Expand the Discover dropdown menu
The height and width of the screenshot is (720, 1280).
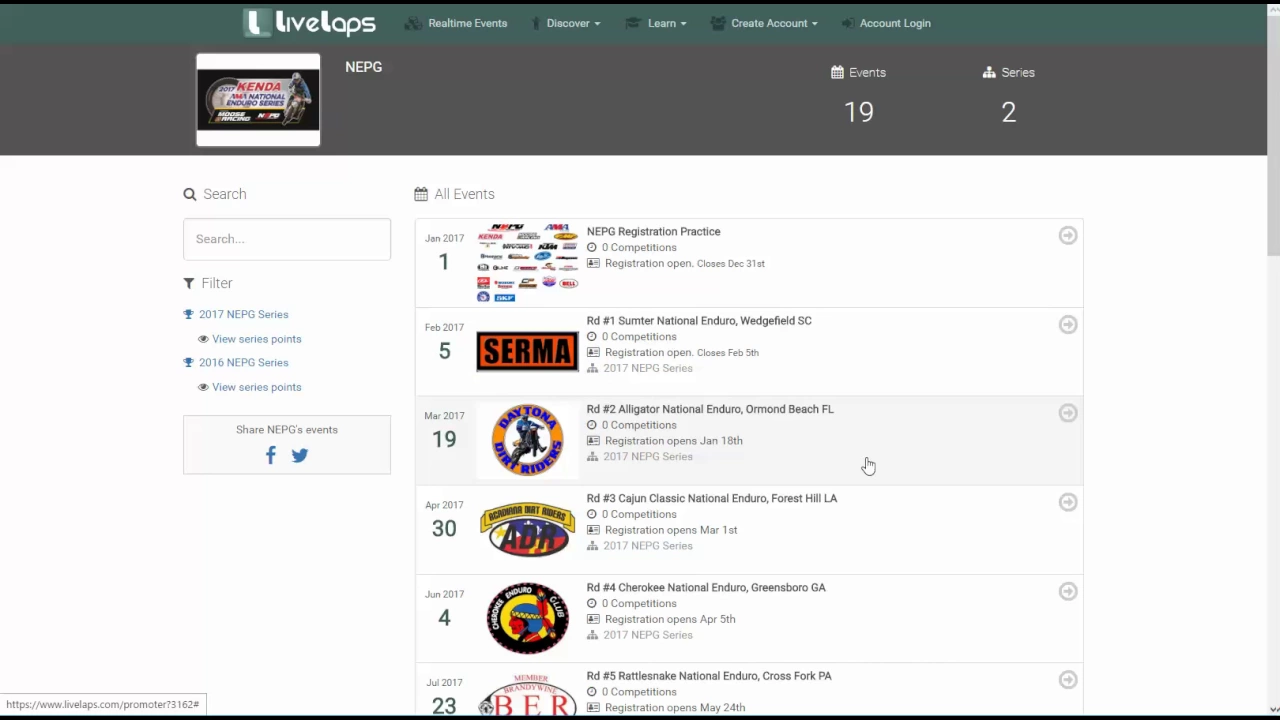(x=565, y=23)
